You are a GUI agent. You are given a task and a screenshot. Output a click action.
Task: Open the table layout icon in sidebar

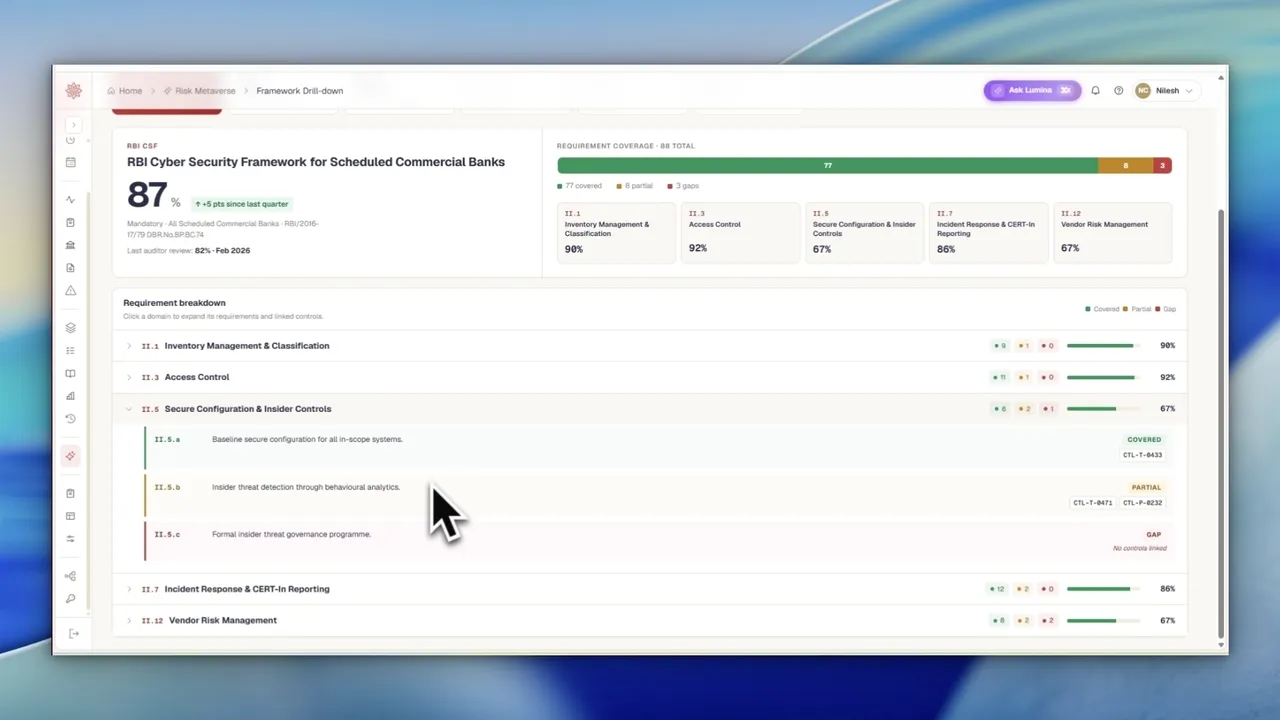pyautogui.click(x=70, y=516)
